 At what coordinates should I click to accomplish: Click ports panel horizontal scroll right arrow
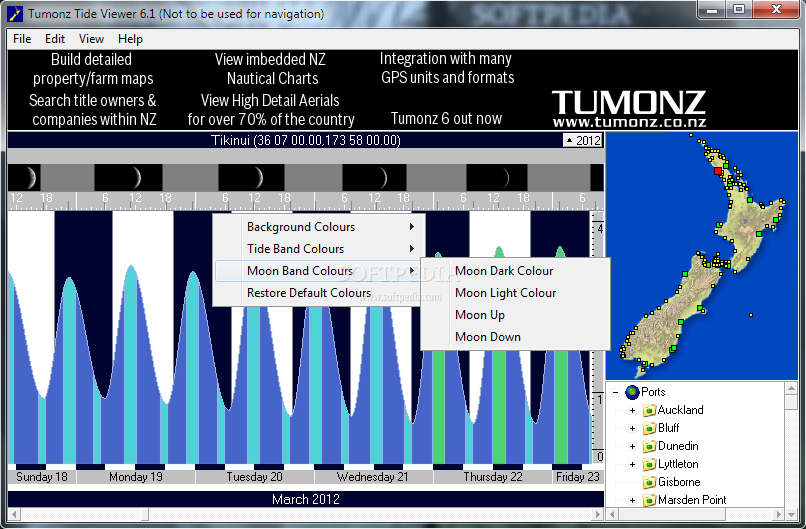coord(779,514)
